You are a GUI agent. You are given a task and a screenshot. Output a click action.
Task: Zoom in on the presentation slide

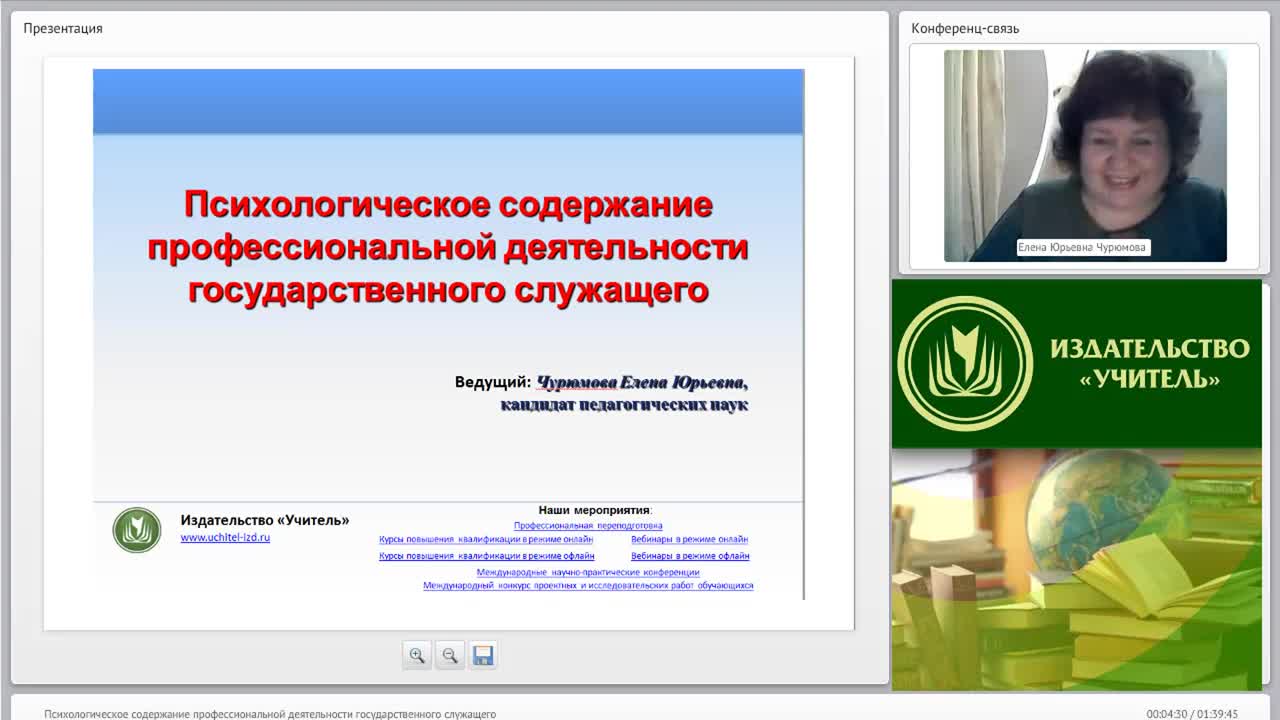tap(417, 655)
